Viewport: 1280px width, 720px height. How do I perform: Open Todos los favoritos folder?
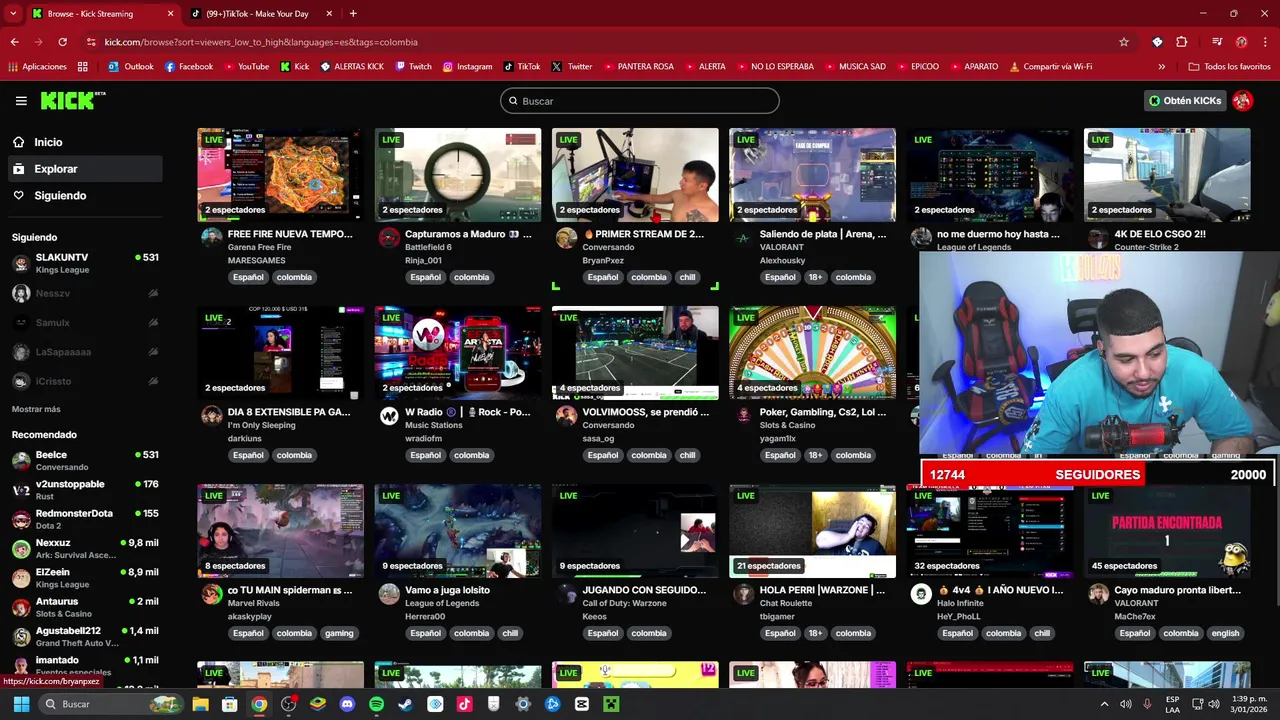pos(1229,67)
